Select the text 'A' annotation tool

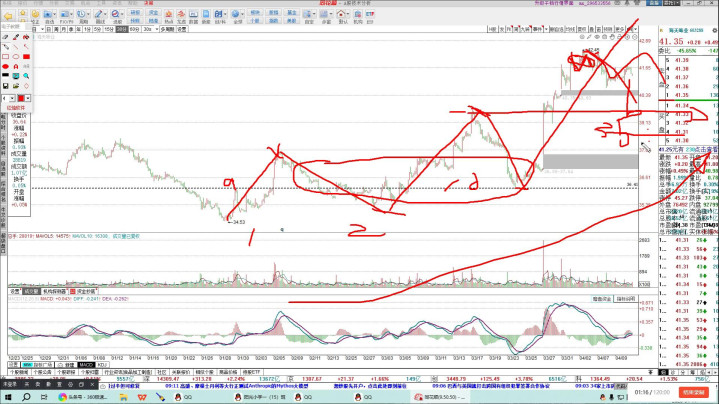point(16,66)
